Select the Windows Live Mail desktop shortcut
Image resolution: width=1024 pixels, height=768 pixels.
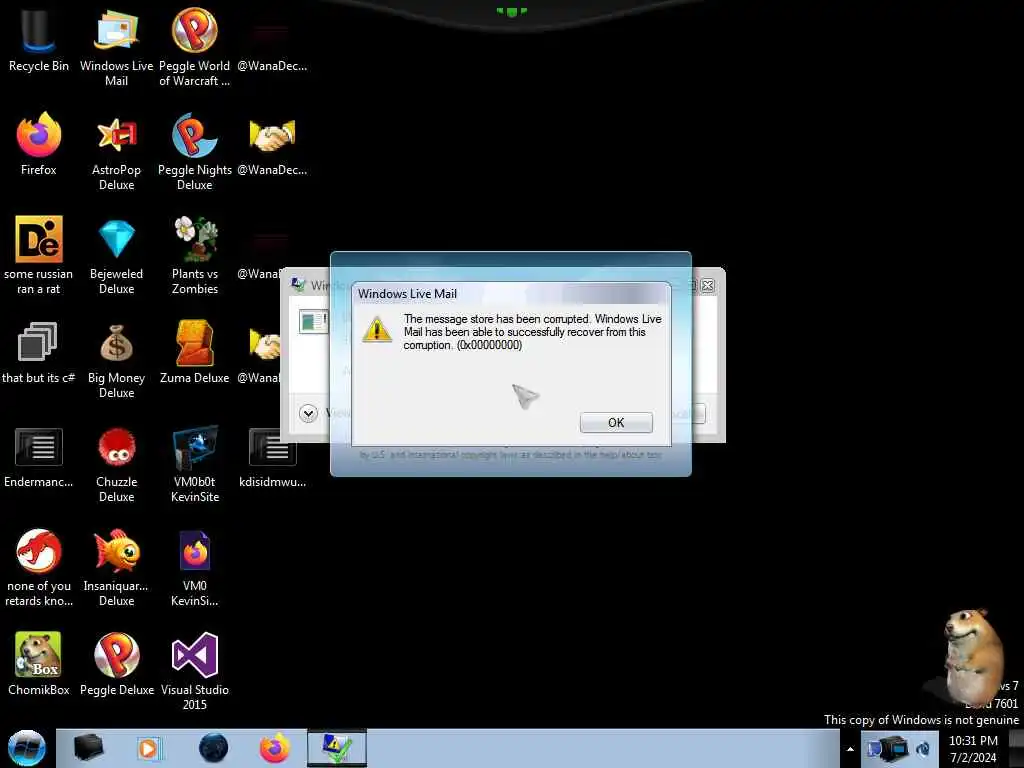[116, 47]
